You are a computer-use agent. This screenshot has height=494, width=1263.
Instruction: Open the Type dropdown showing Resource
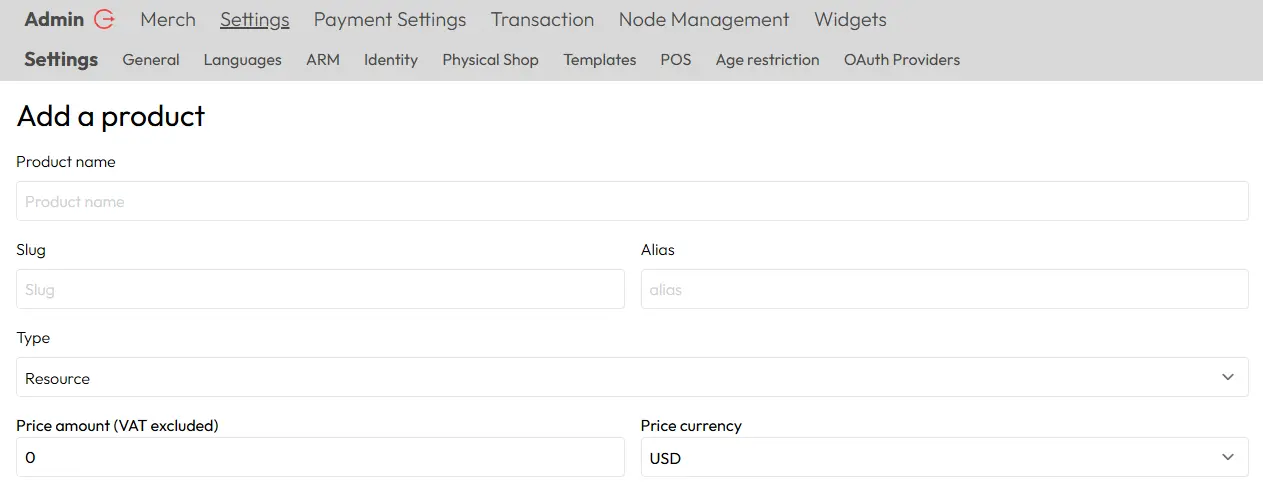(631, 377)
